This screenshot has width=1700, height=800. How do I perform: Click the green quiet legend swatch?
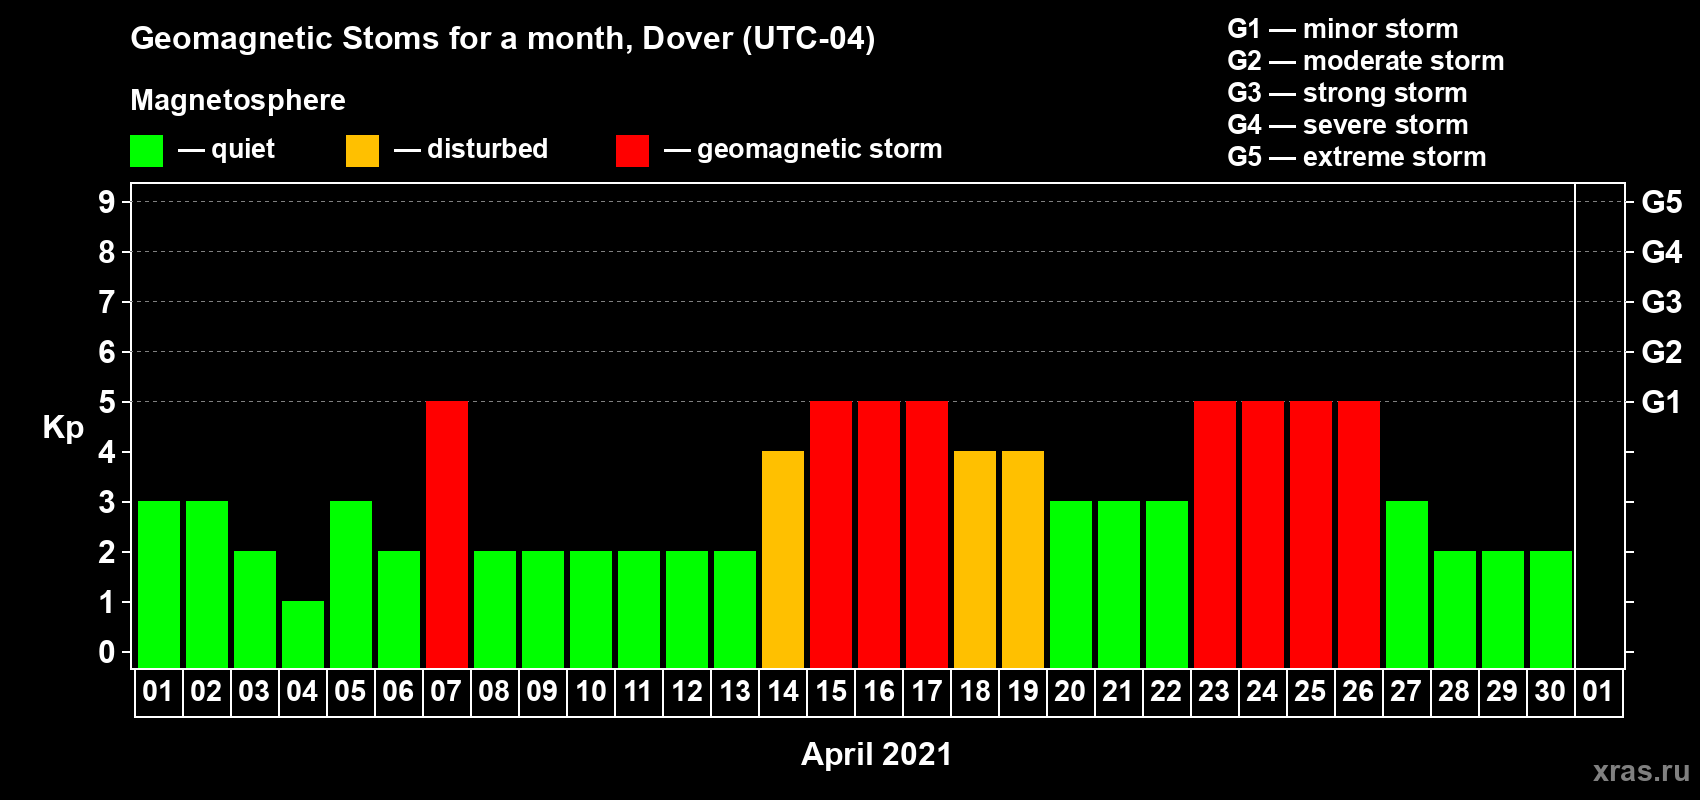(146, 151)
